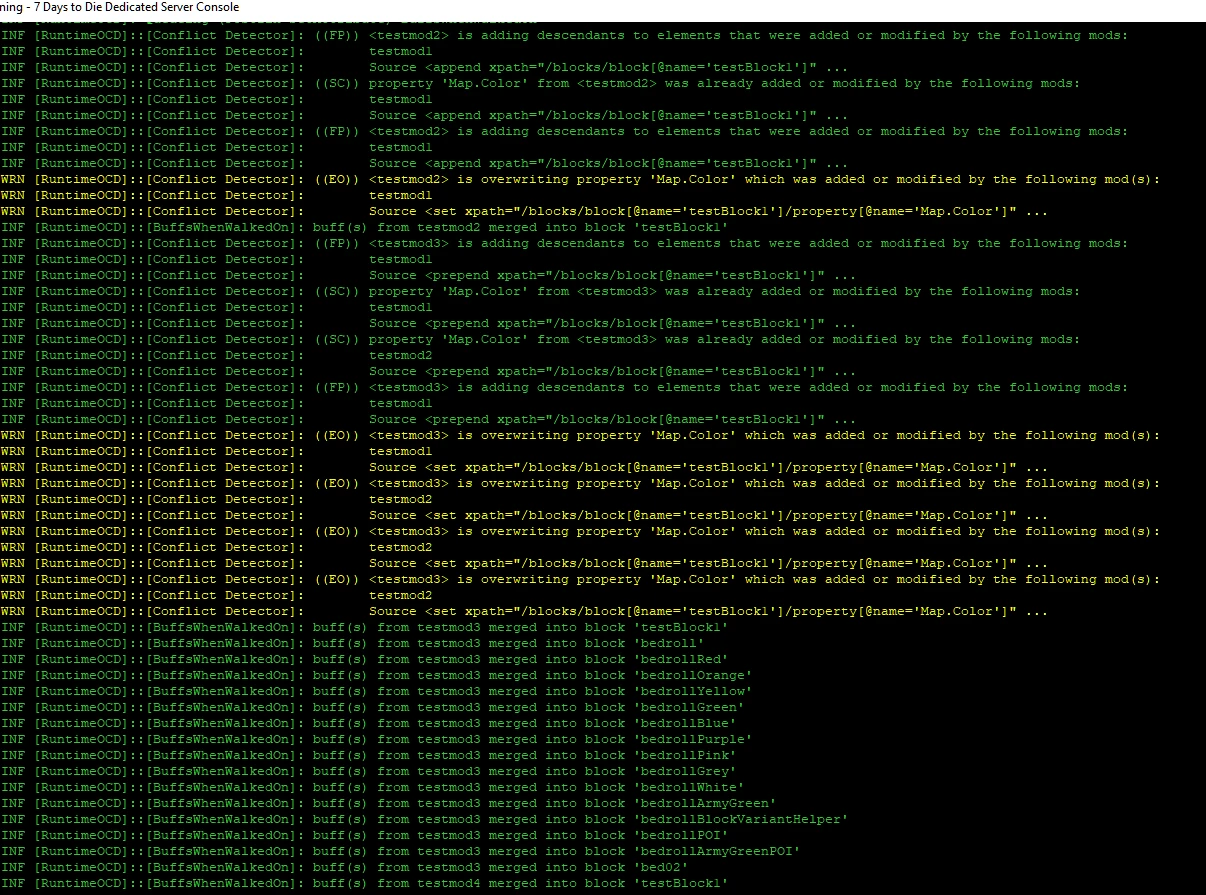Select the log line ending in 'bedrollPOI'
Viewport: 1206px width, 895px height.
coord(365,835)
